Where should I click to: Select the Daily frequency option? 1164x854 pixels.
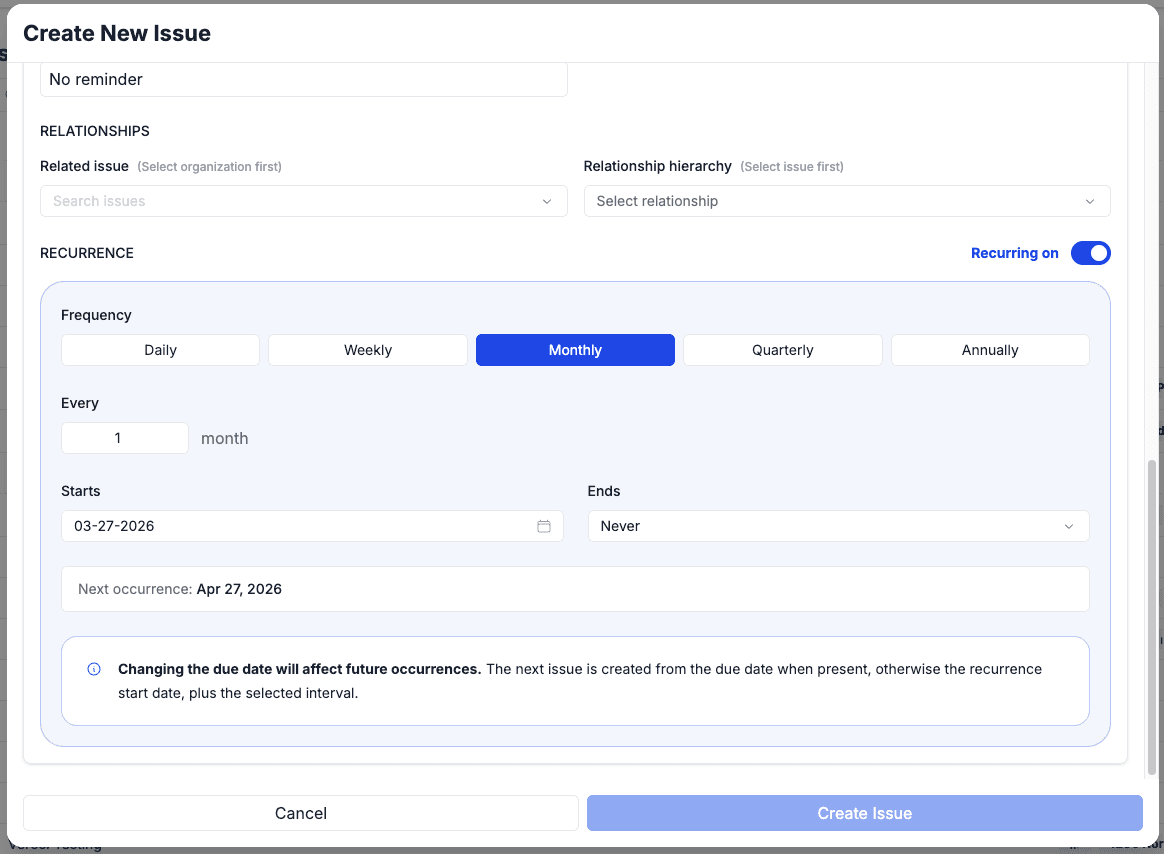click(x=160, y=349)
